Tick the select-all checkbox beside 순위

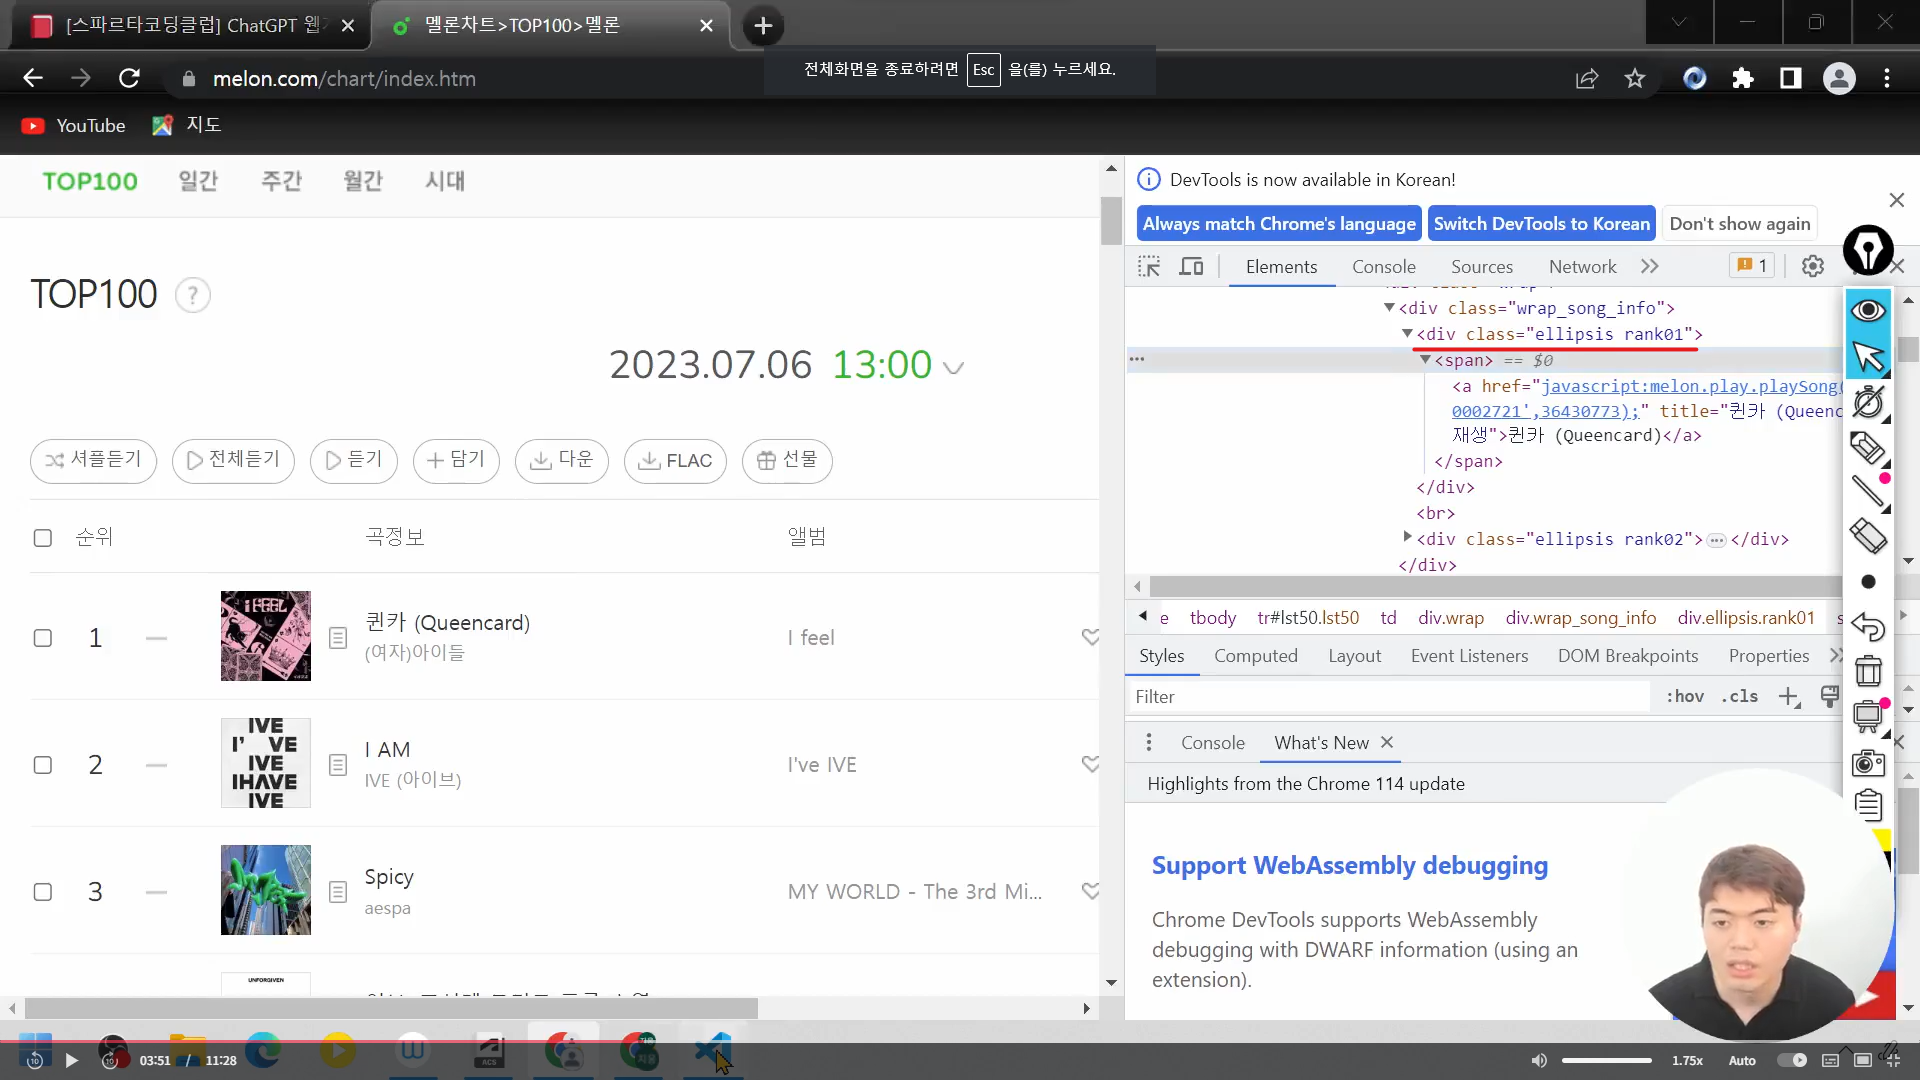coord(43,538)
